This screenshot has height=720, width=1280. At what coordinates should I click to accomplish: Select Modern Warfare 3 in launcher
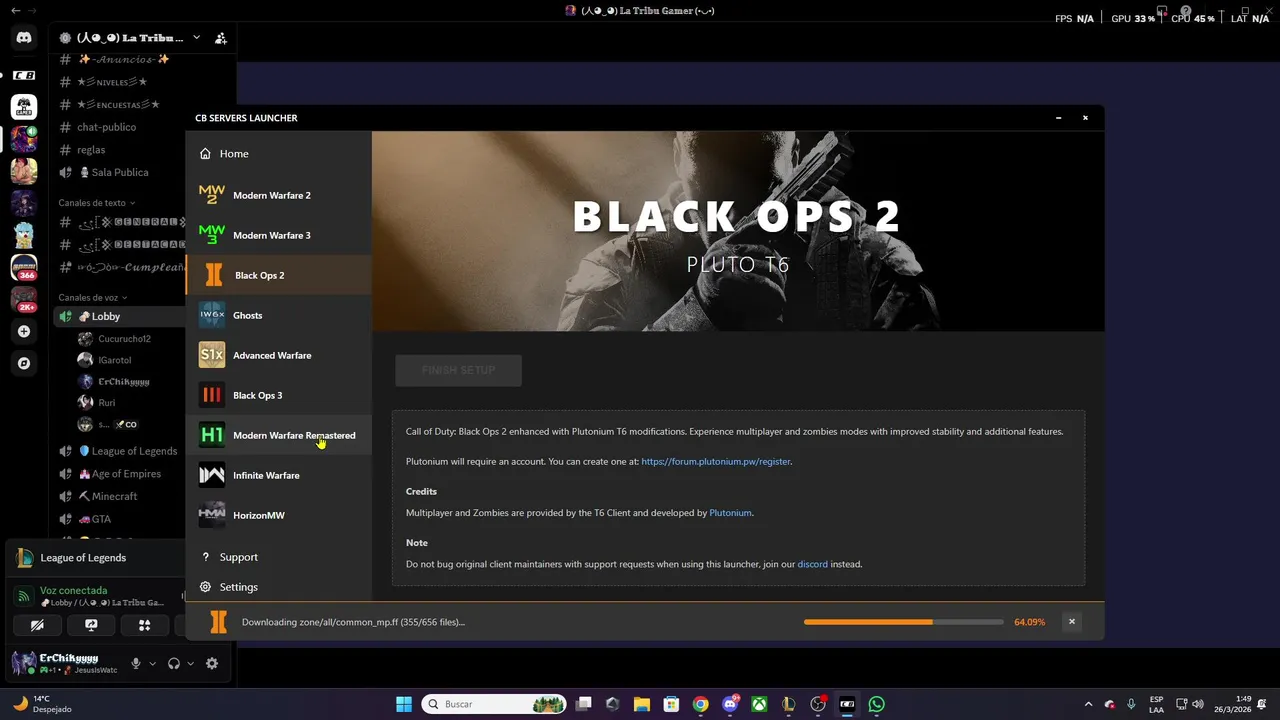(278, 235)
